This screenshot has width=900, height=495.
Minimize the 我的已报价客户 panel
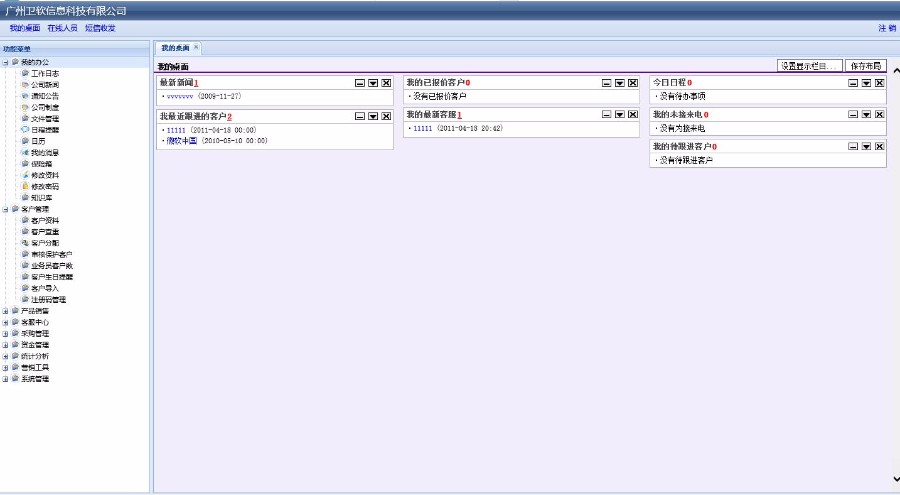click(x=607, y=83)
